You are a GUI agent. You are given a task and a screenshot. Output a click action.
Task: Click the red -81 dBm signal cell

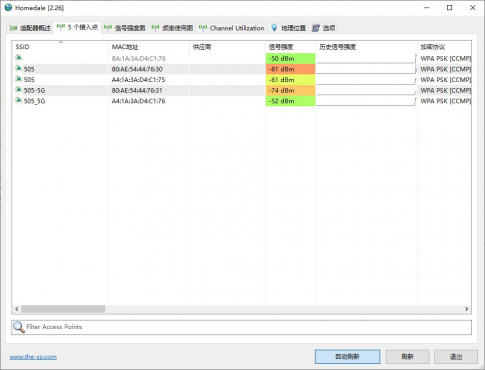291,69
